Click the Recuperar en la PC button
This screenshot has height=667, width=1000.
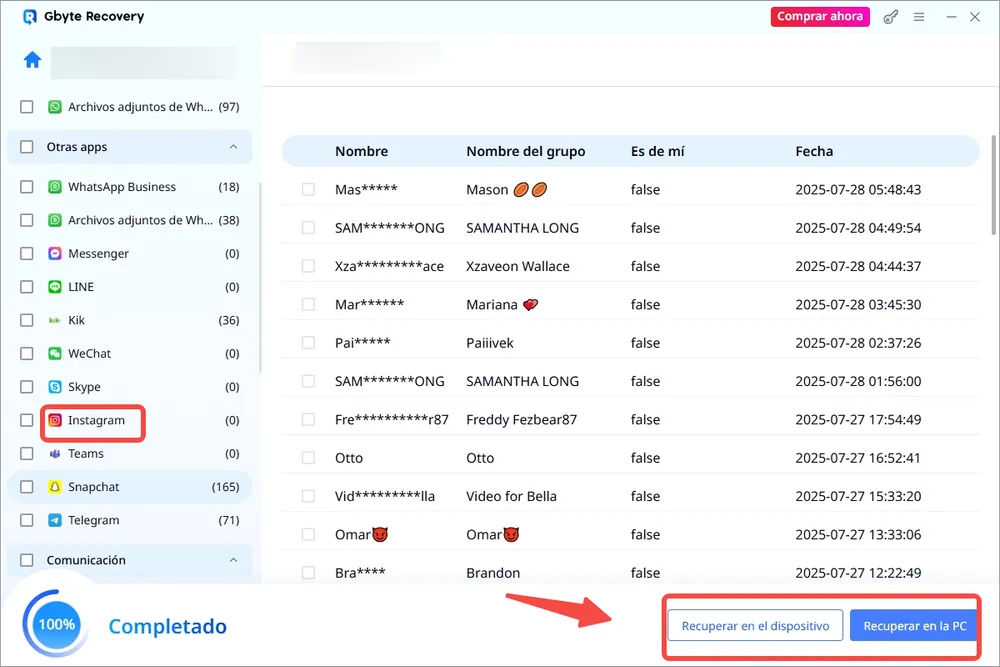tap(914, 625)
